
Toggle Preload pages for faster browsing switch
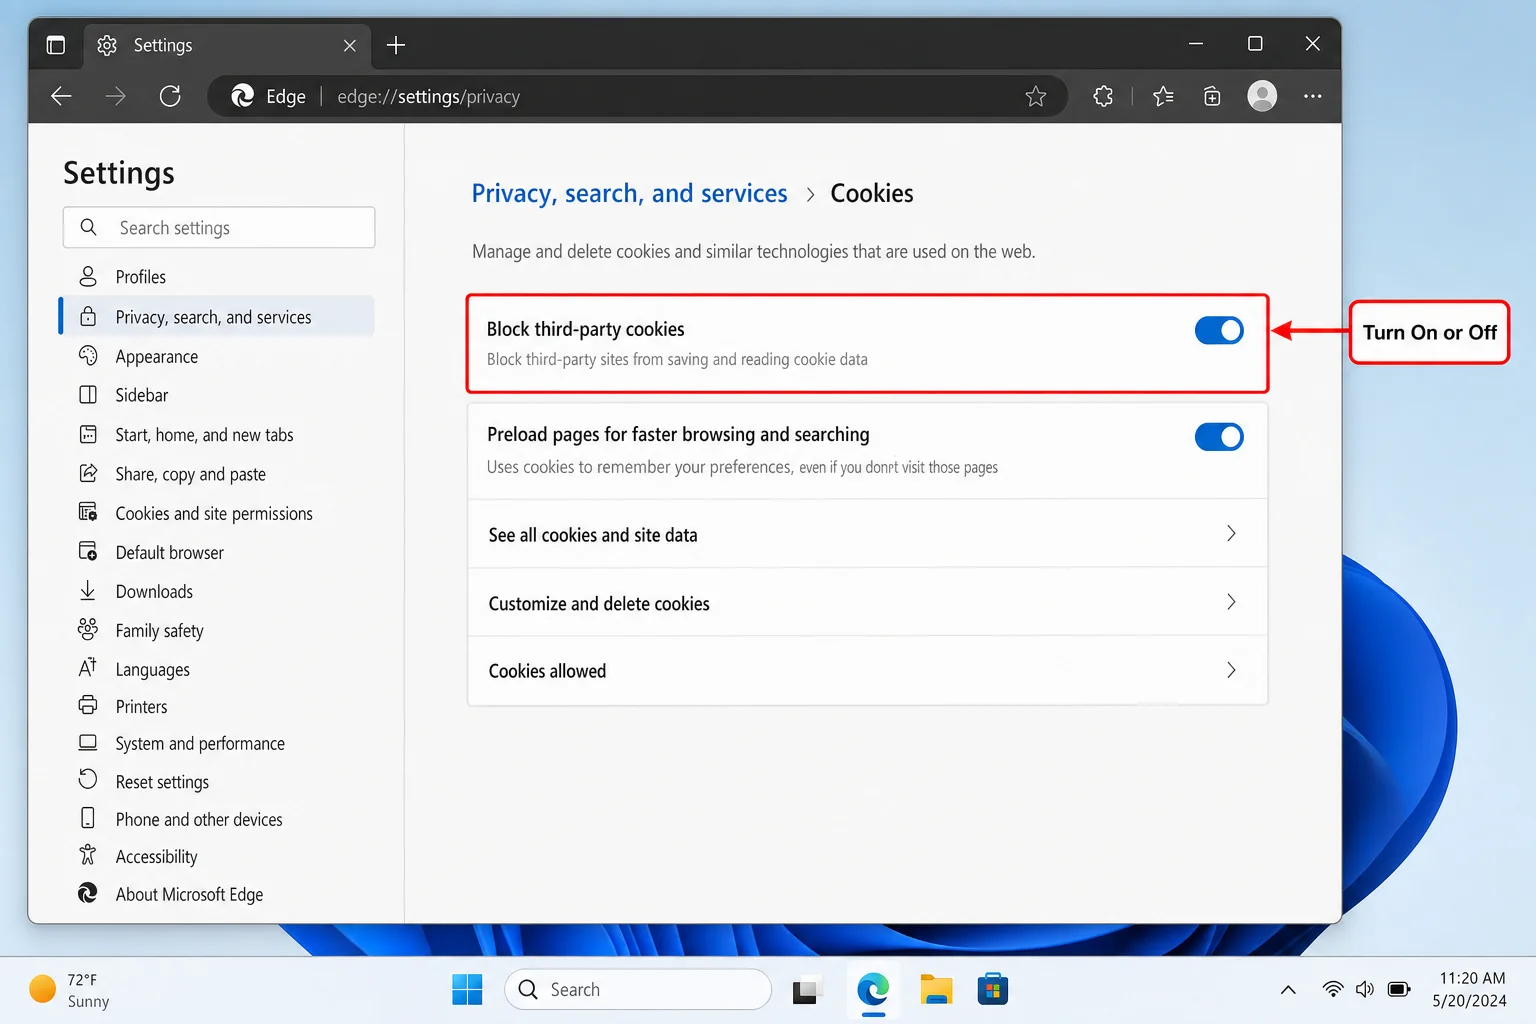(x=1219, y=437)
